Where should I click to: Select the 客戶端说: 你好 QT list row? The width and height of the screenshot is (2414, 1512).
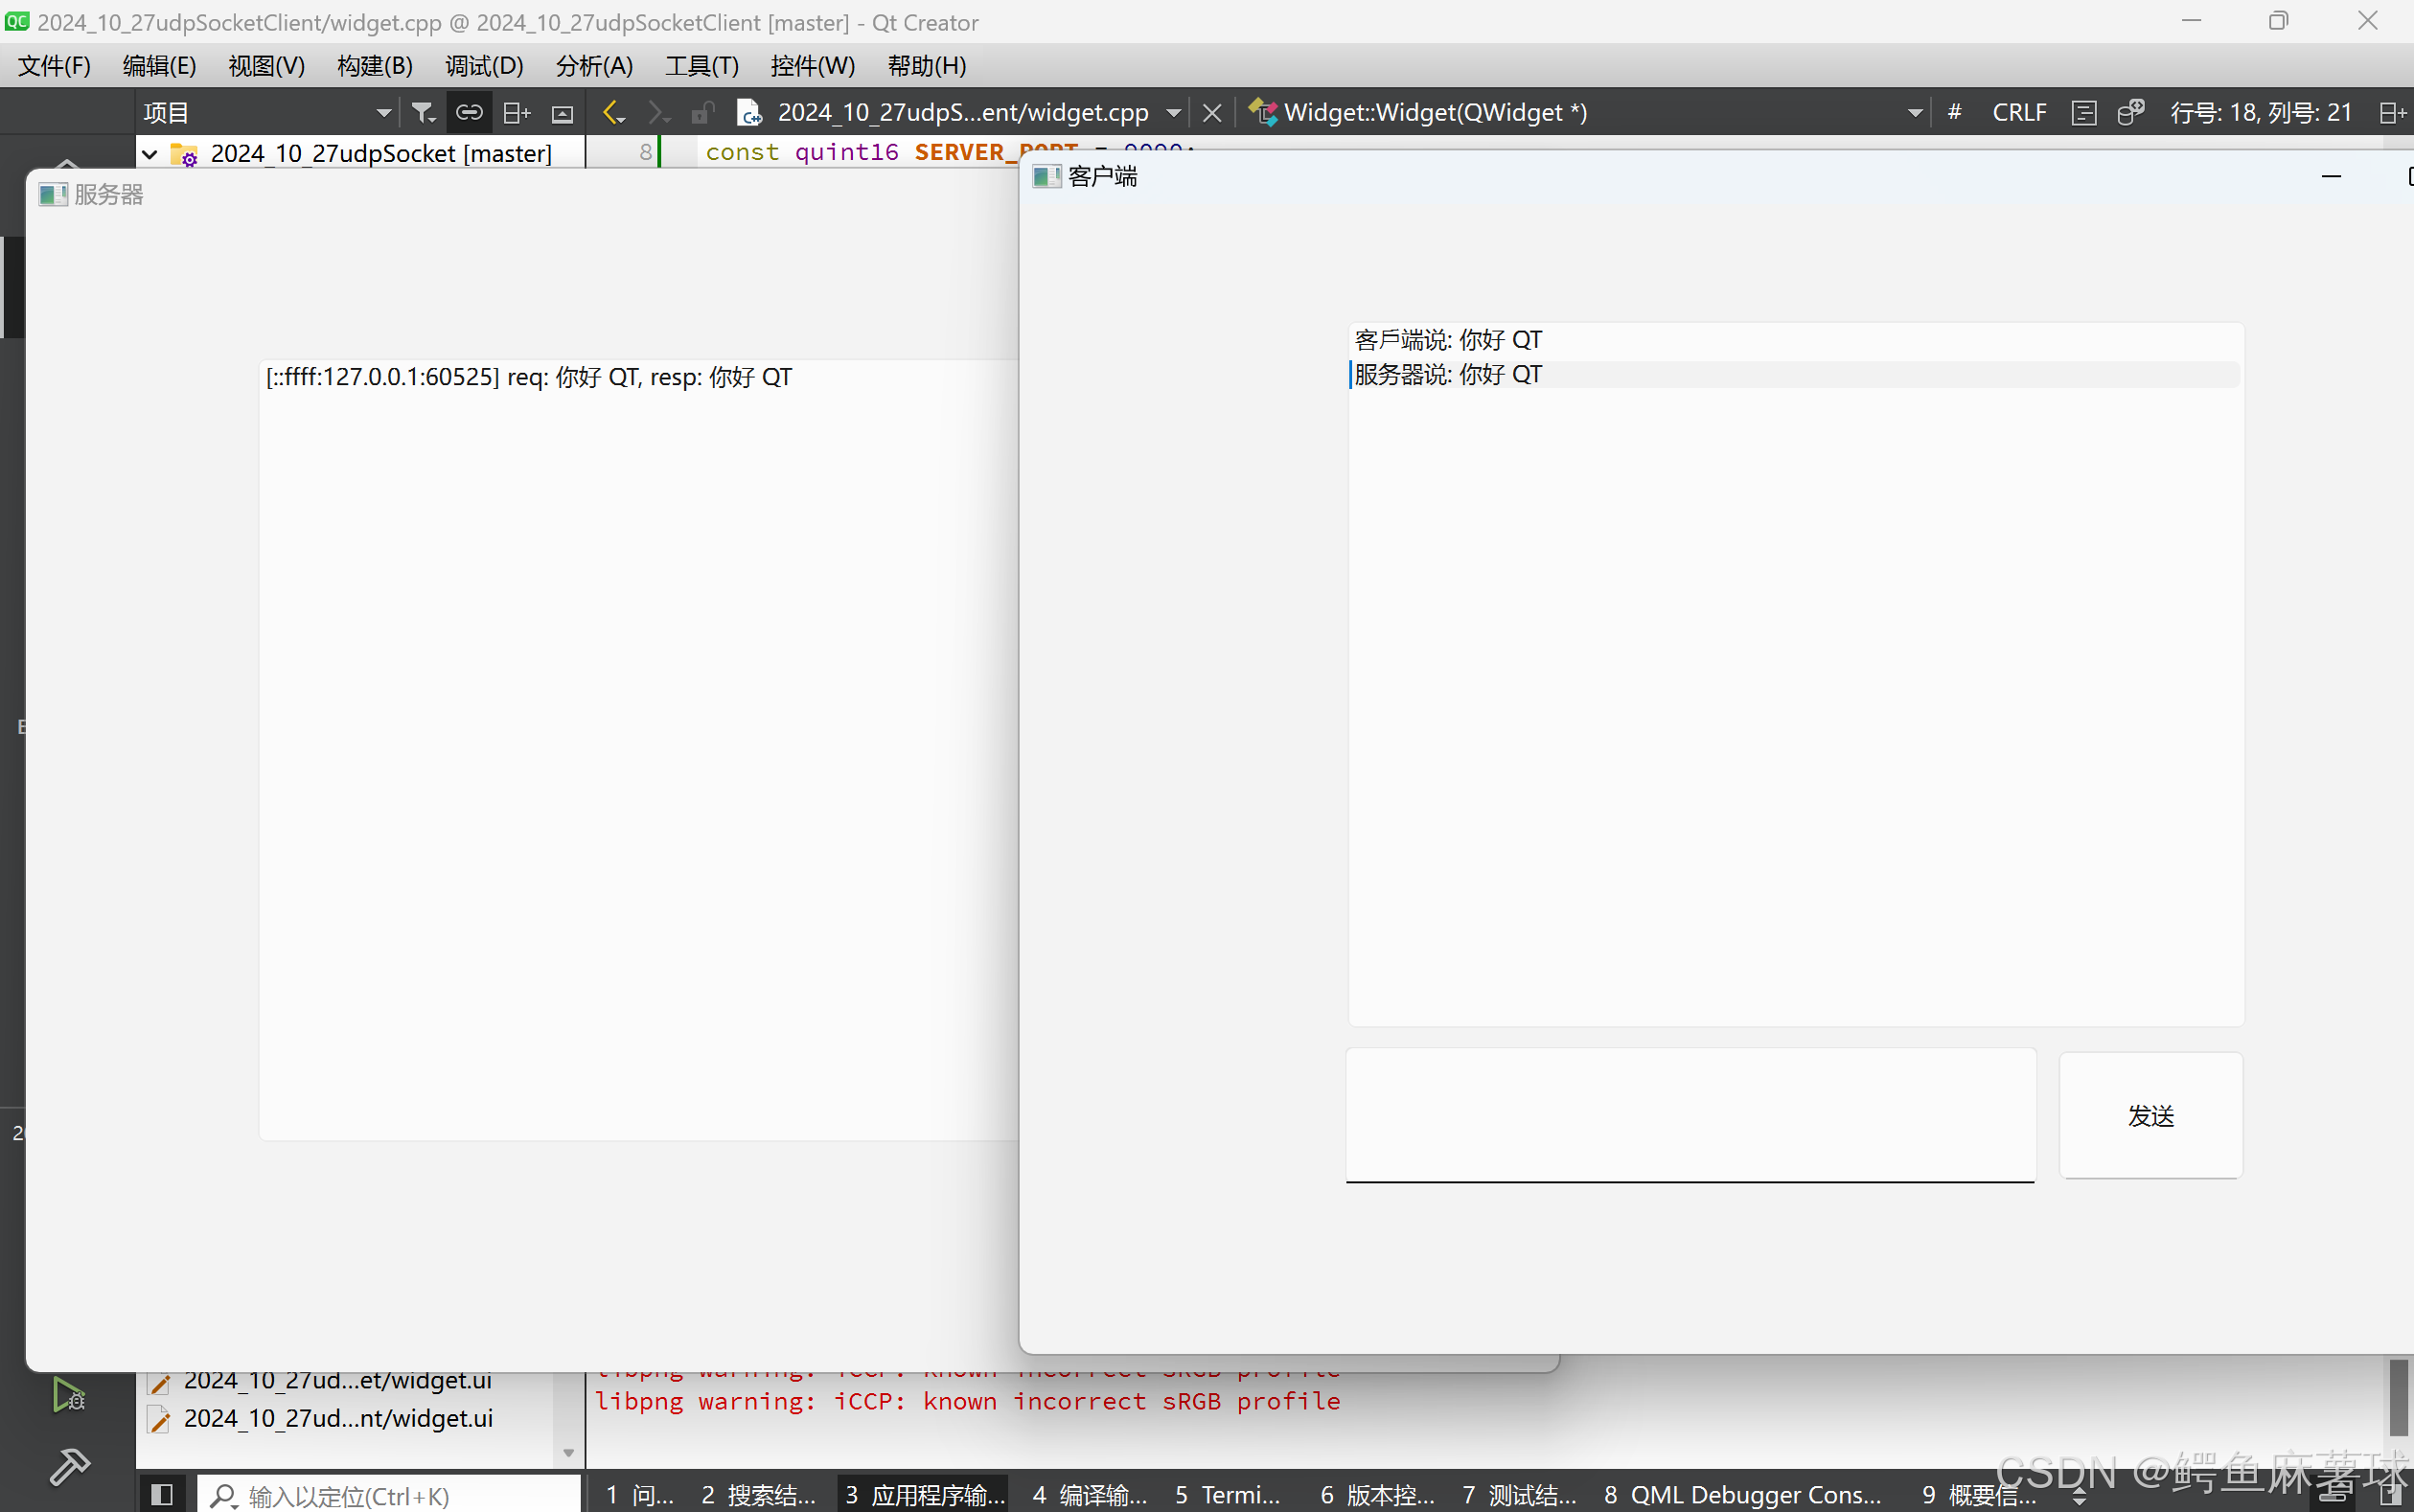click(x=1794, y=340)
